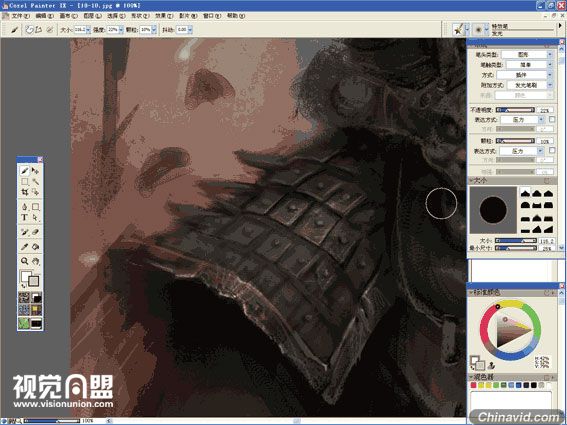Viewport: 567px width, 425px height.
Task: Open the 效果 Effects menu
Action: click(x=164, y=16)
